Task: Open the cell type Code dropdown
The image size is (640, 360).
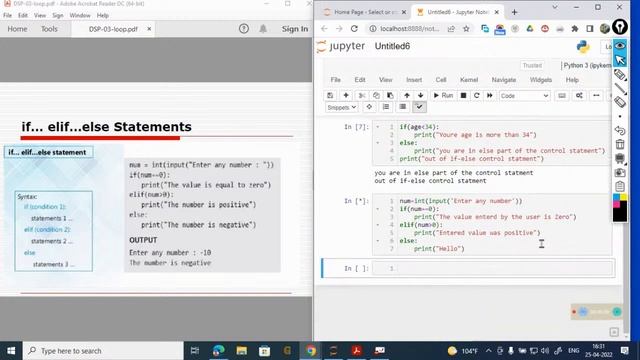Action: [524, 96]
